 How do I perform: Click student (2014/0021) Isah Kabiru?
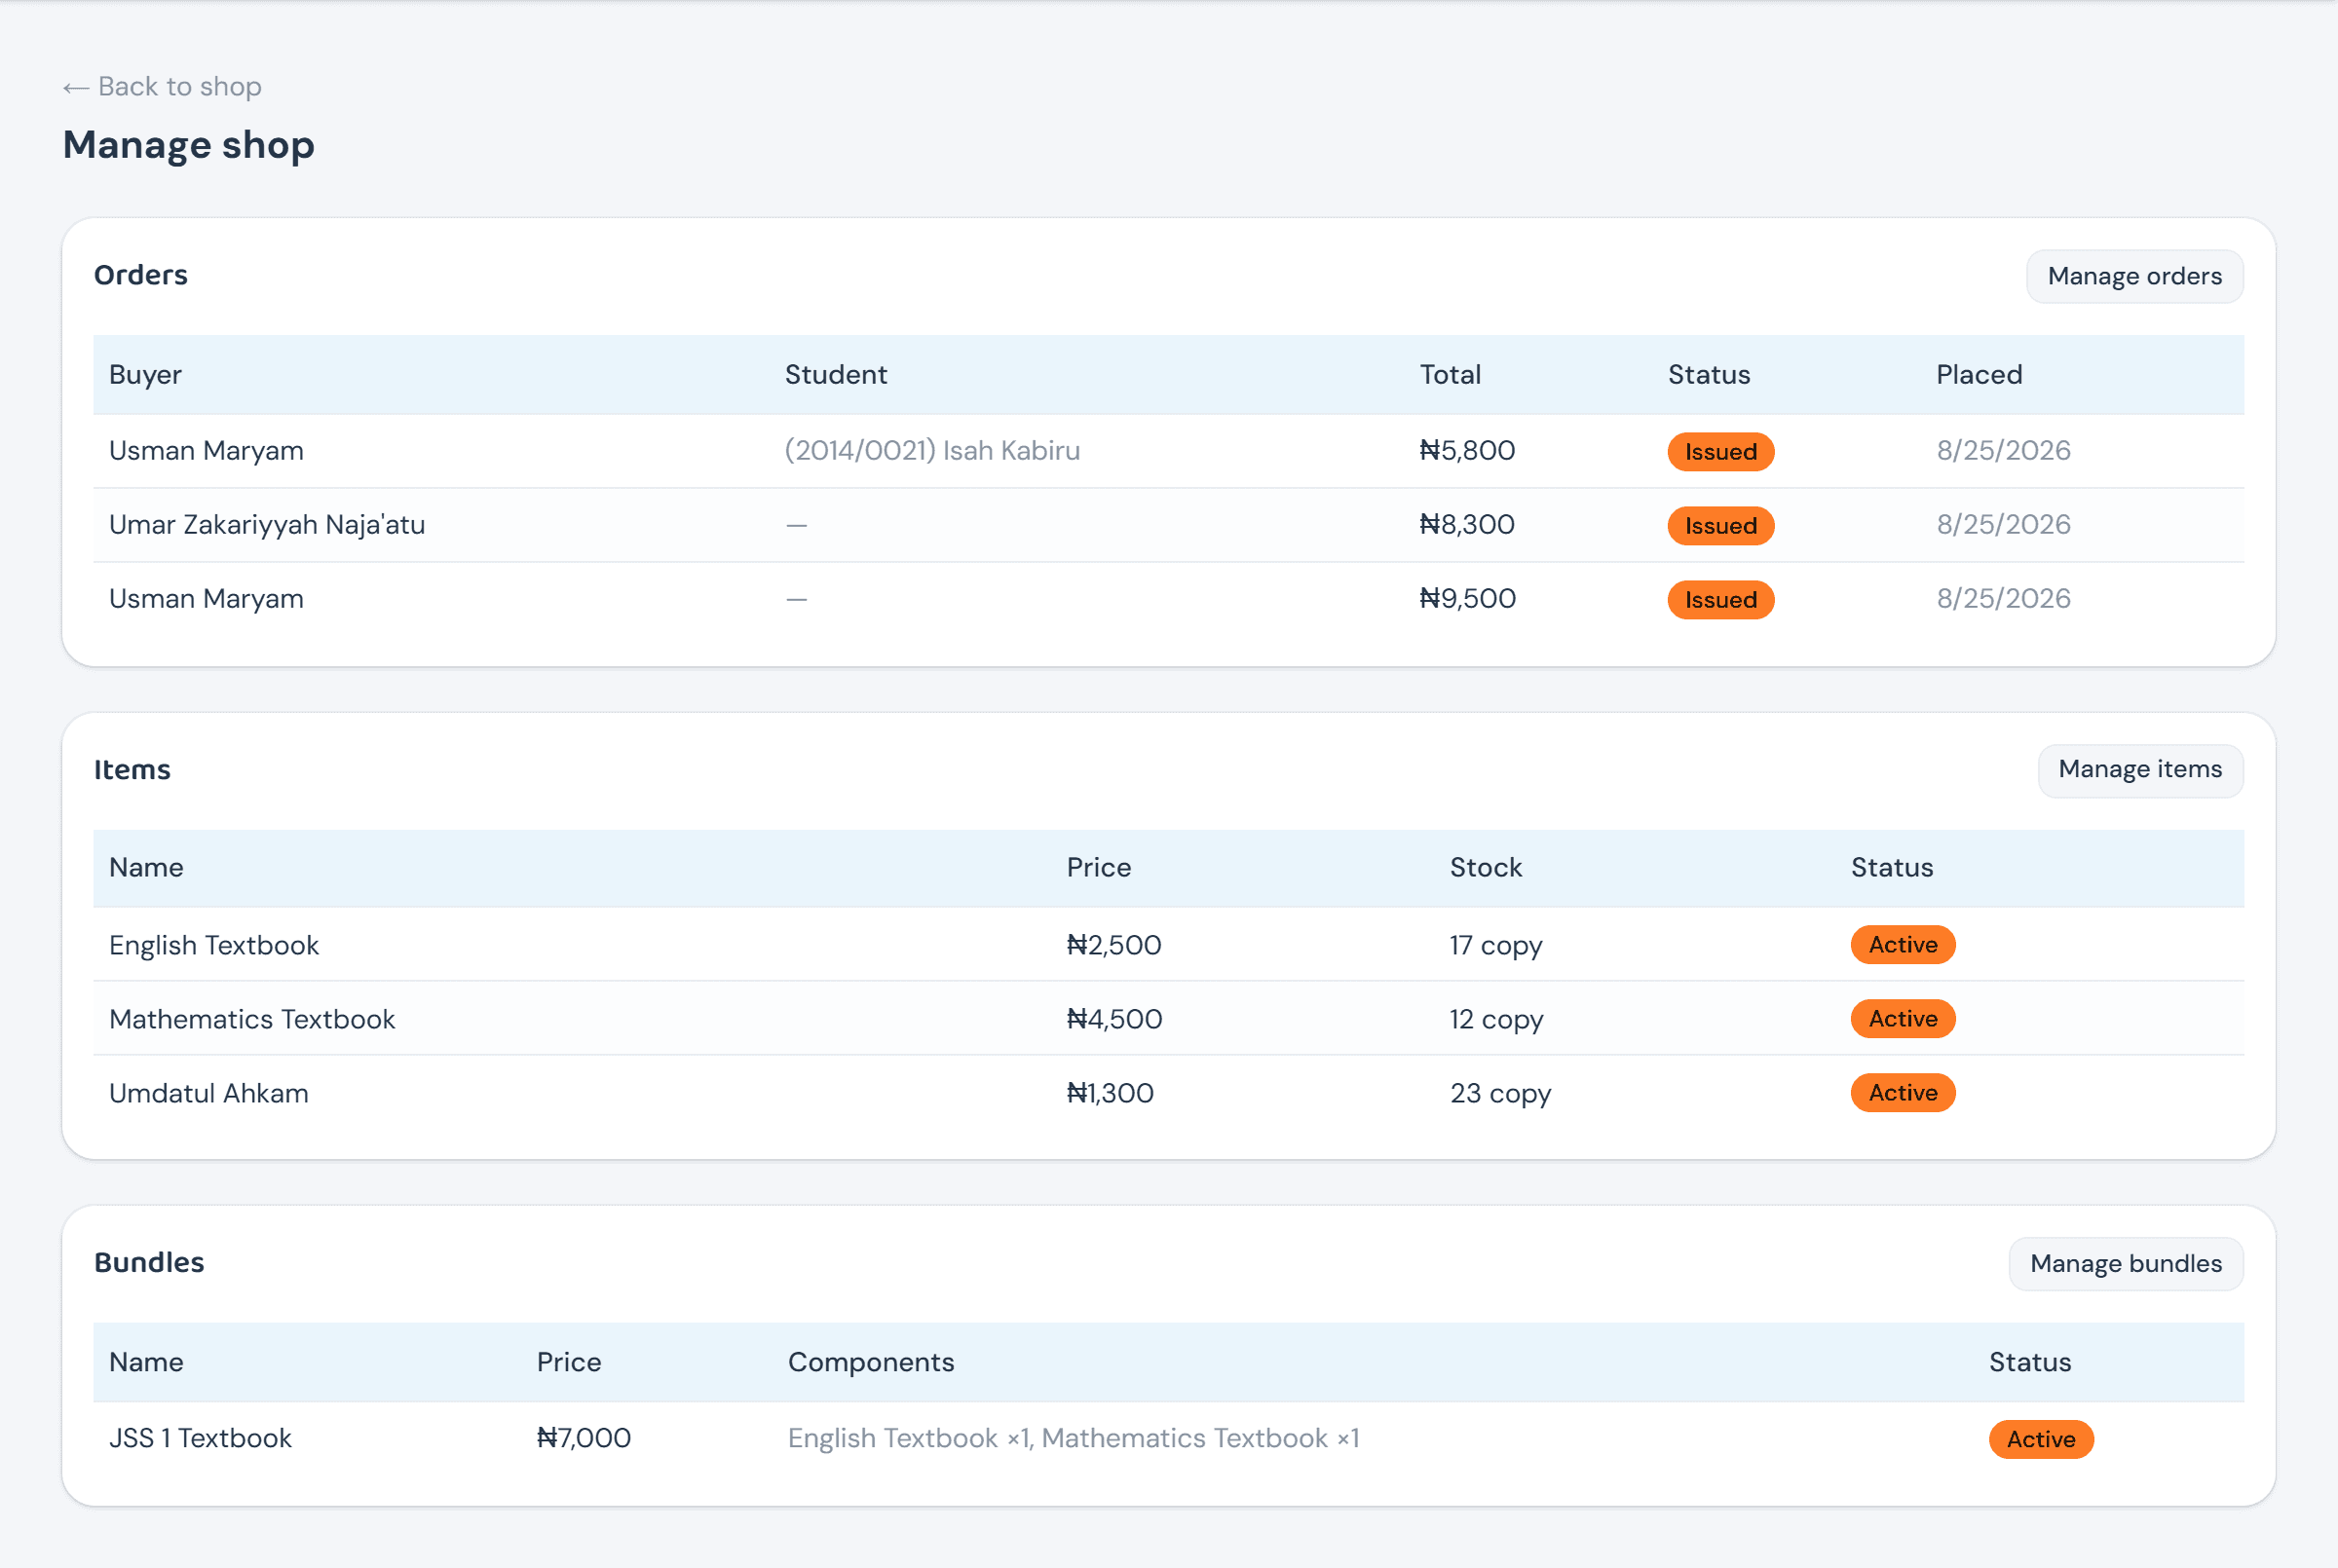pos(932,450)
